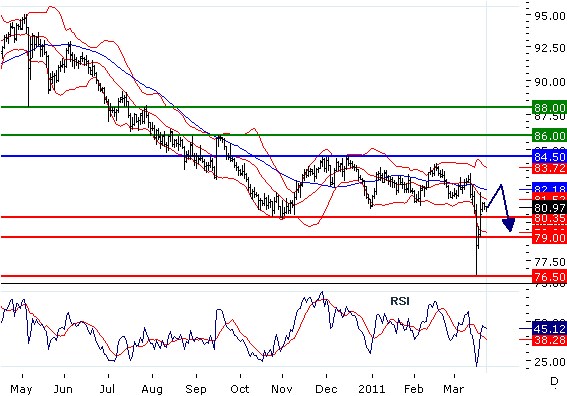Click the Dec label on time axis
The width and height of the screenshot is (567, 396).
[x=326, y=389]
